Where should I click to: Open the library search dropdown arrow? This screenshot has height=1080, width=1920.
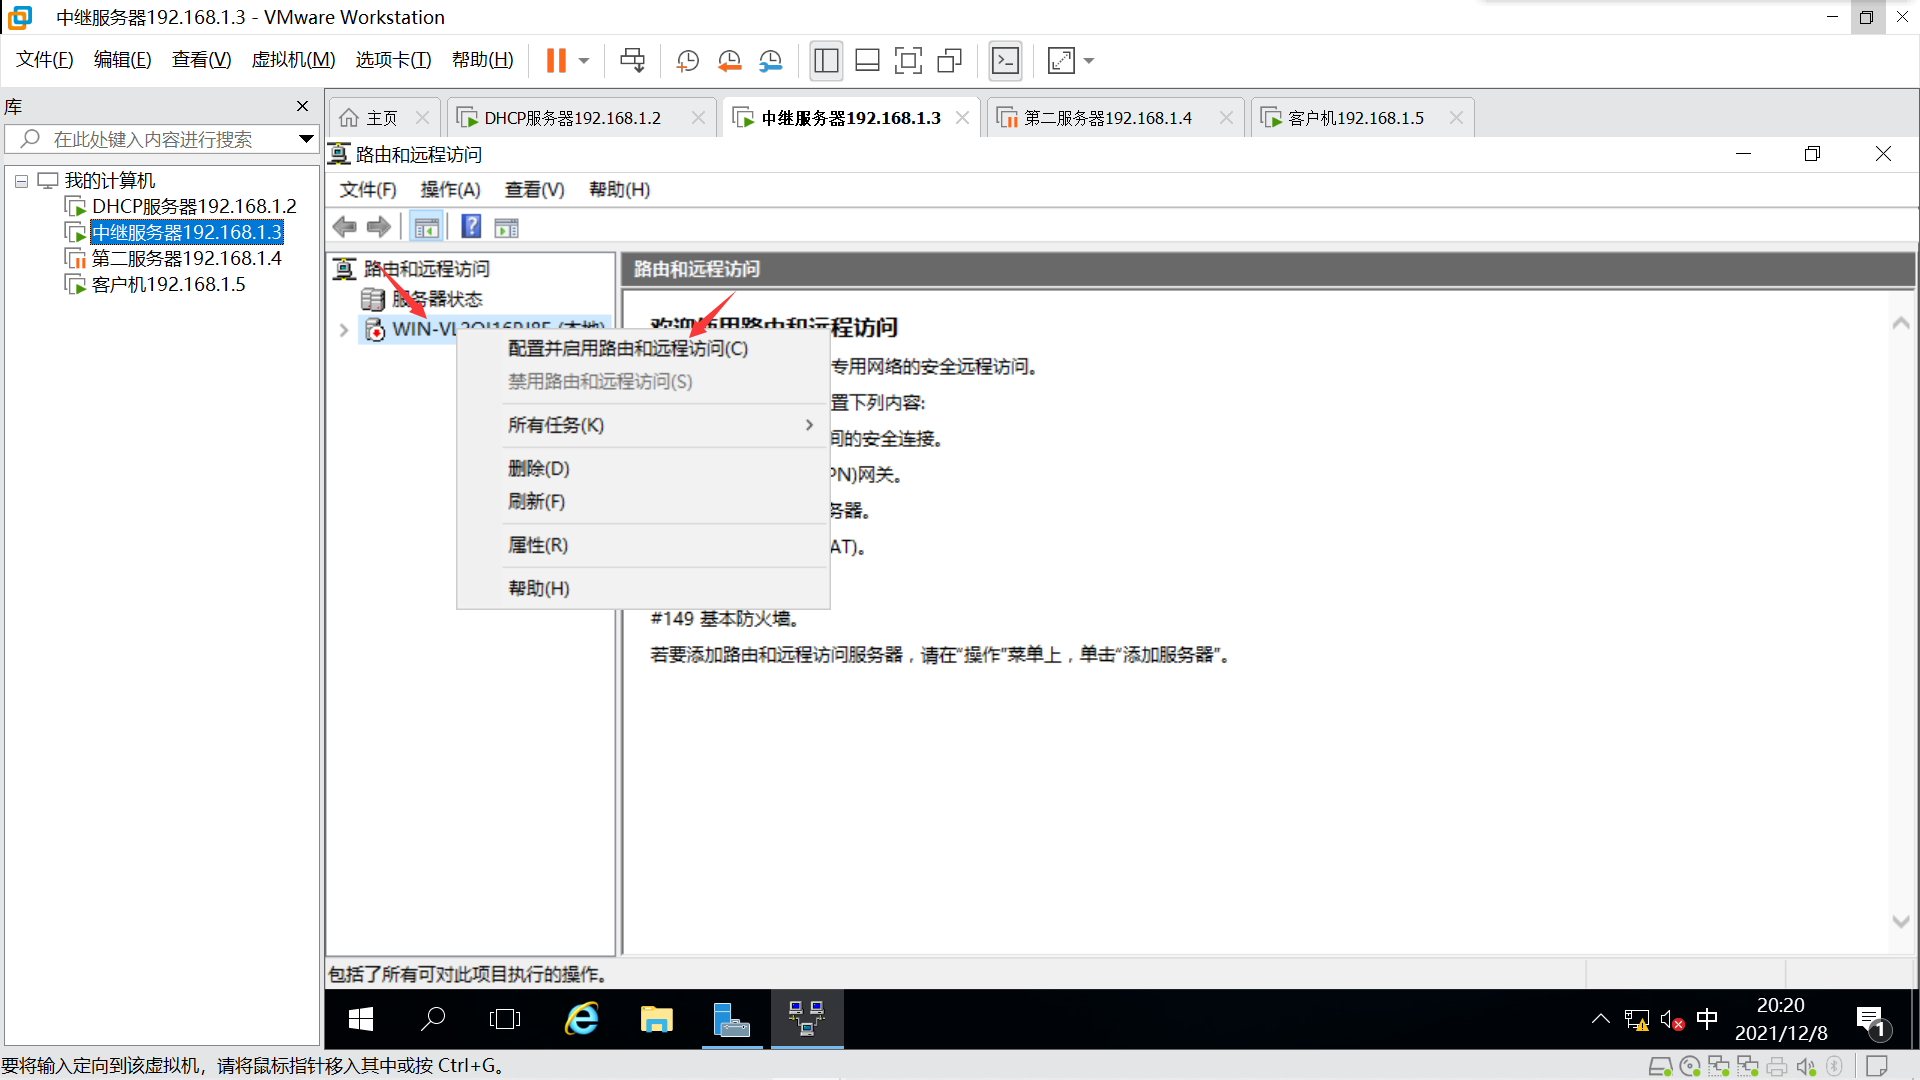pos(306,139)
